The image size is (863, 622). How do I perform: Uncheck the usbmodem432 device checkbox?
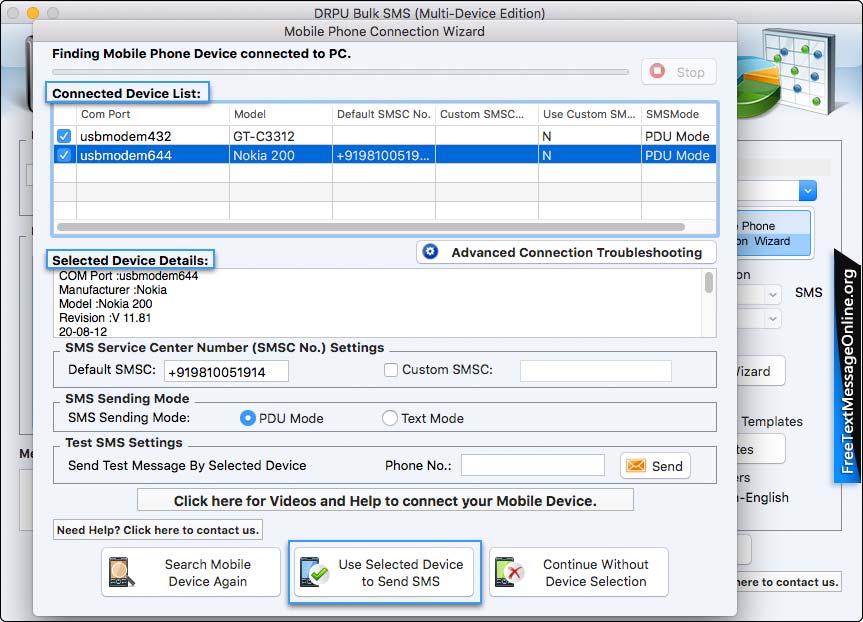coord(64,135)
